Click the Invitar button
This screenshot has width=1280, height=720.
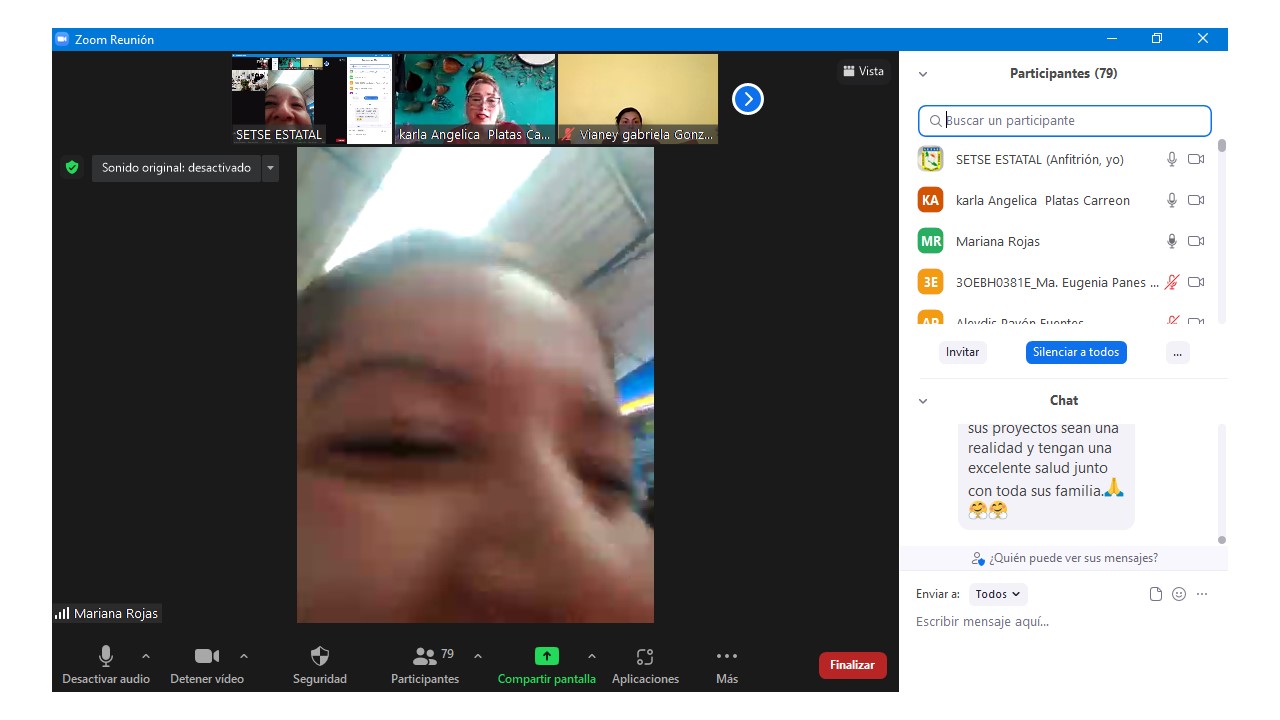point(963,352)
